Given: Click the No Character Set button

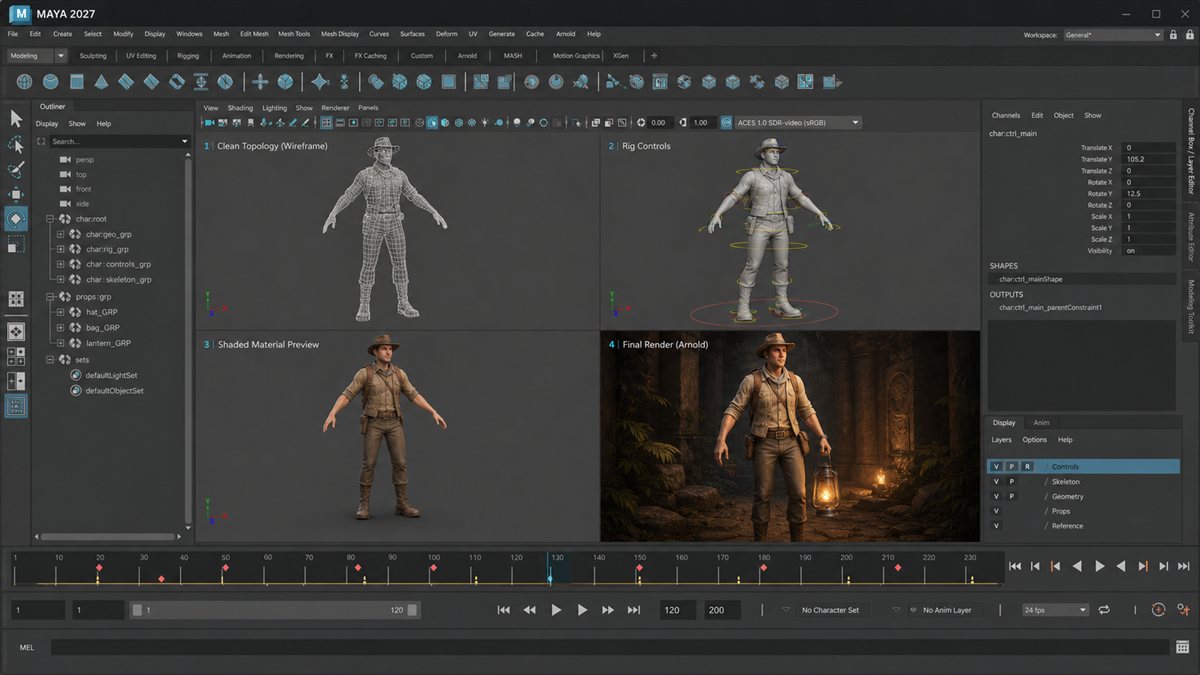Looking at the screenshot, I should [830, 610].
